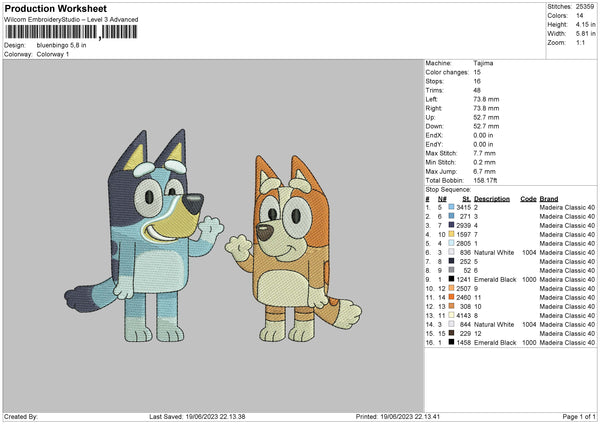
Task: Click the 'N#' column header
Action: click(x=442, y=199)
